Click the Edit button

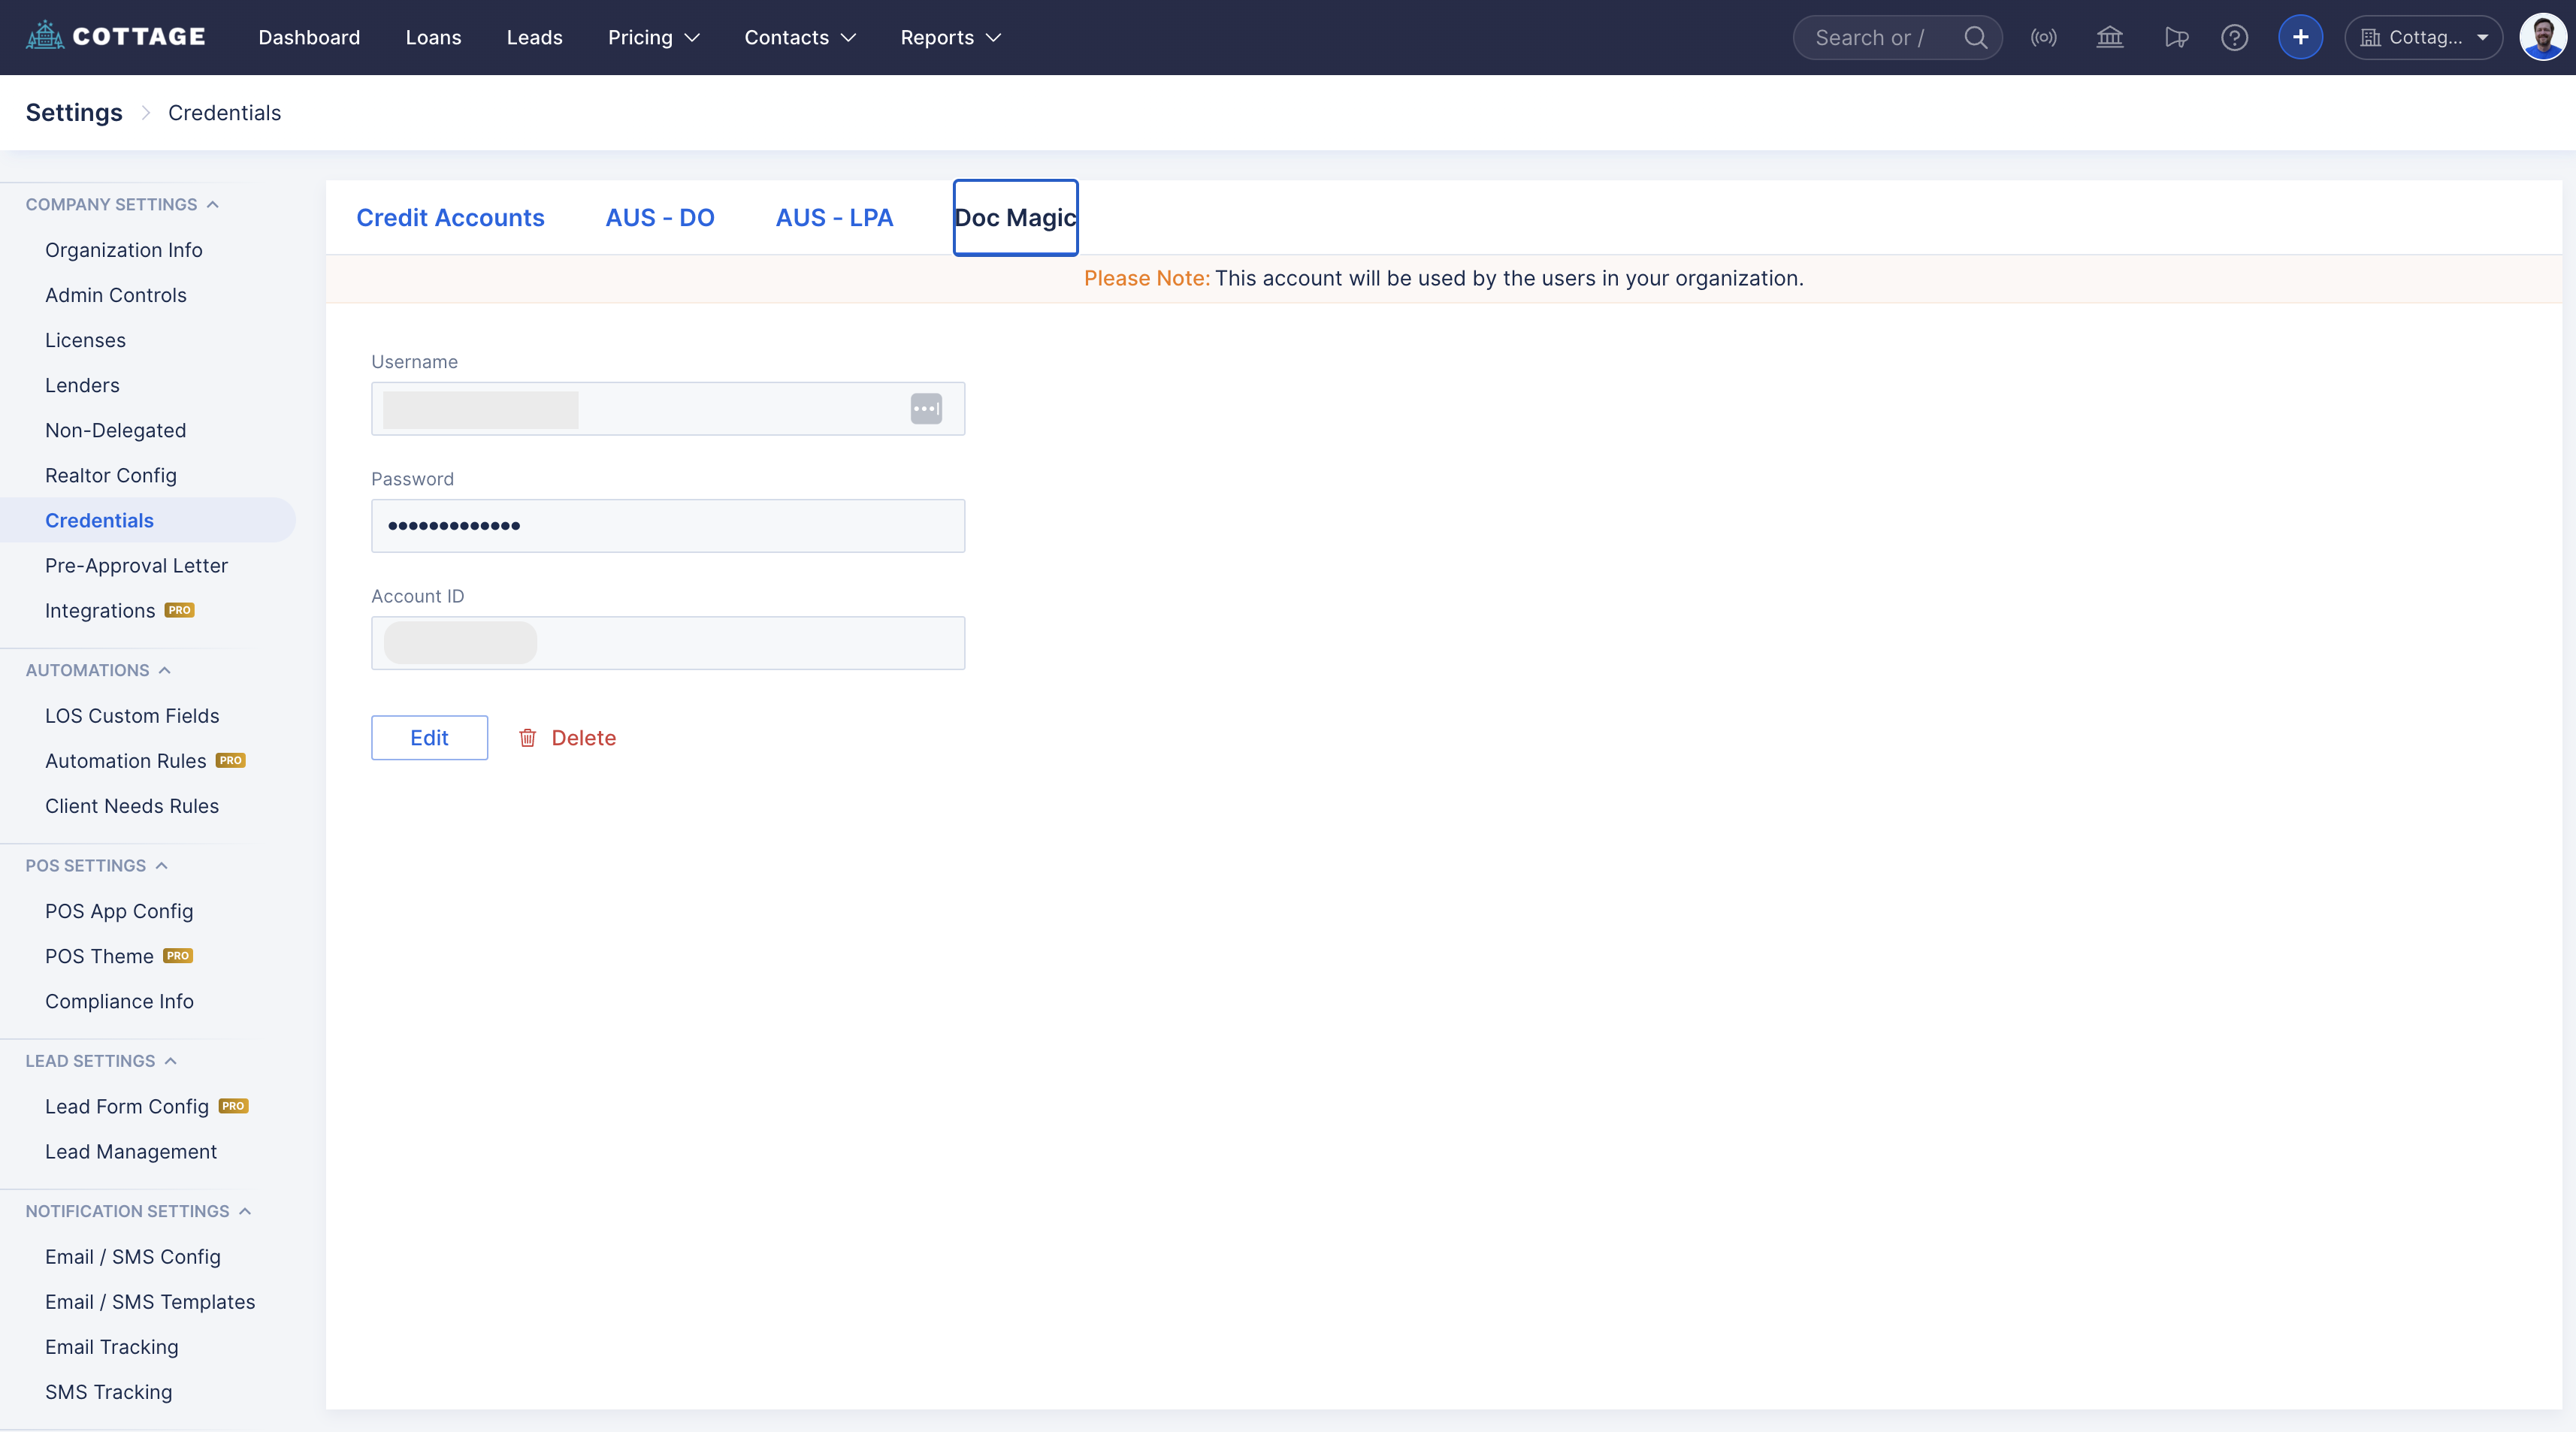(429, 738)
